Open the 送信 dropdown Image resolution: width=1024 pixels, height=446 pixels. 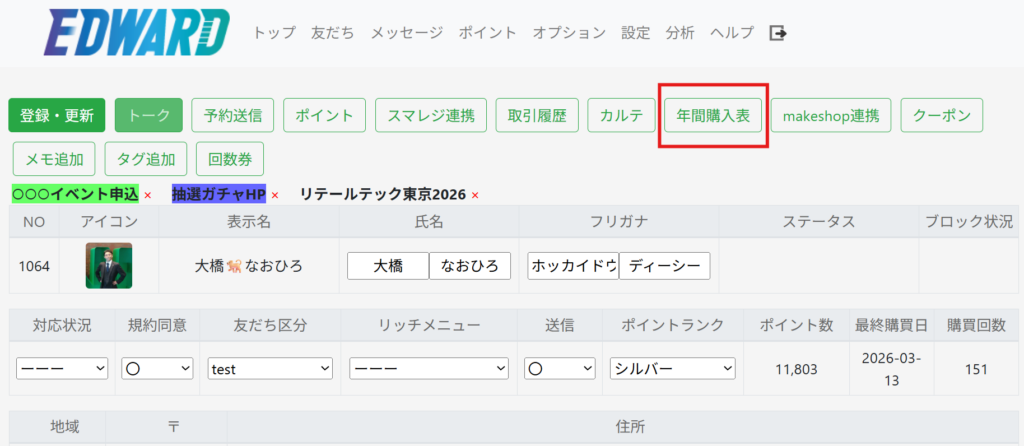tap(559, 369)
